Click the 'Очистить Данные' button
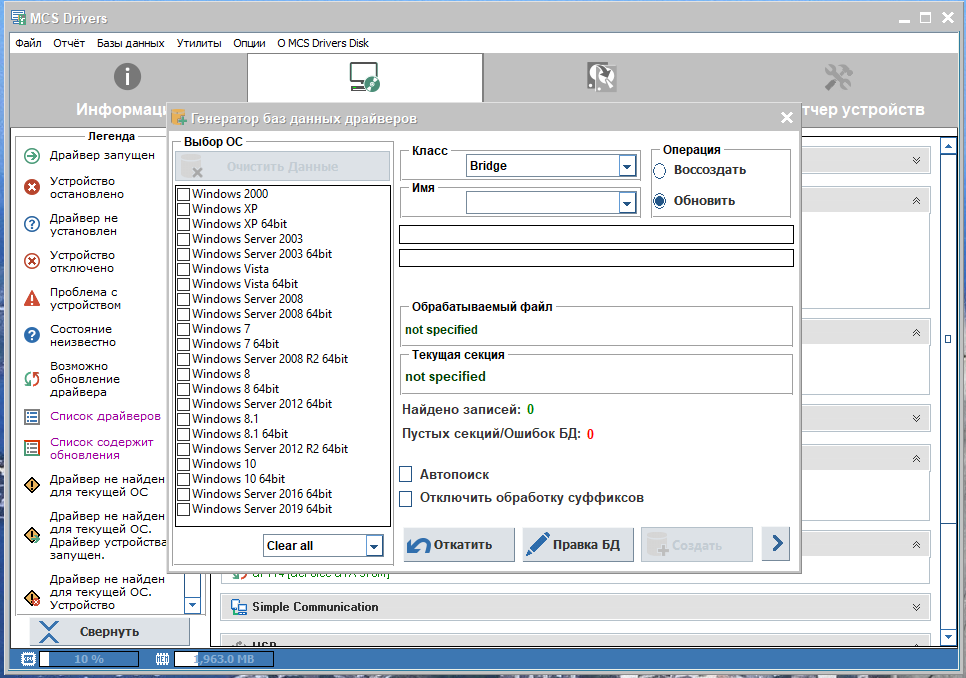Viewport: 966px width, 678px height. tap(282, 166)
